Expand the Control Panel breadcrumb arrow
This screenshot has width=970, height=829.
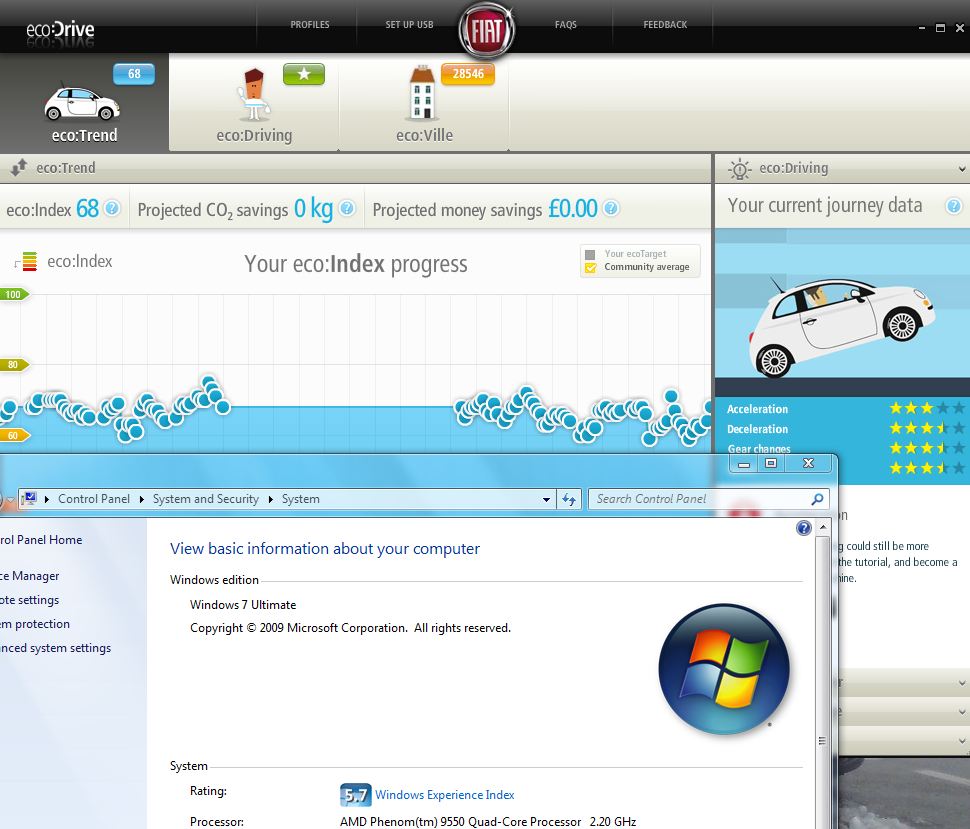[x=142, y=499]
